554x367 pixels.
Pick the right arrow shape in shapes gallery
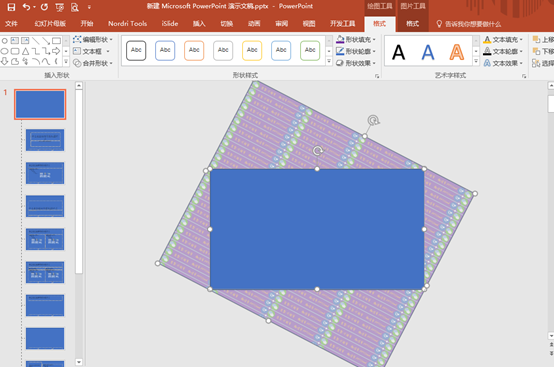pyautogui.click(x=56, y=51)
